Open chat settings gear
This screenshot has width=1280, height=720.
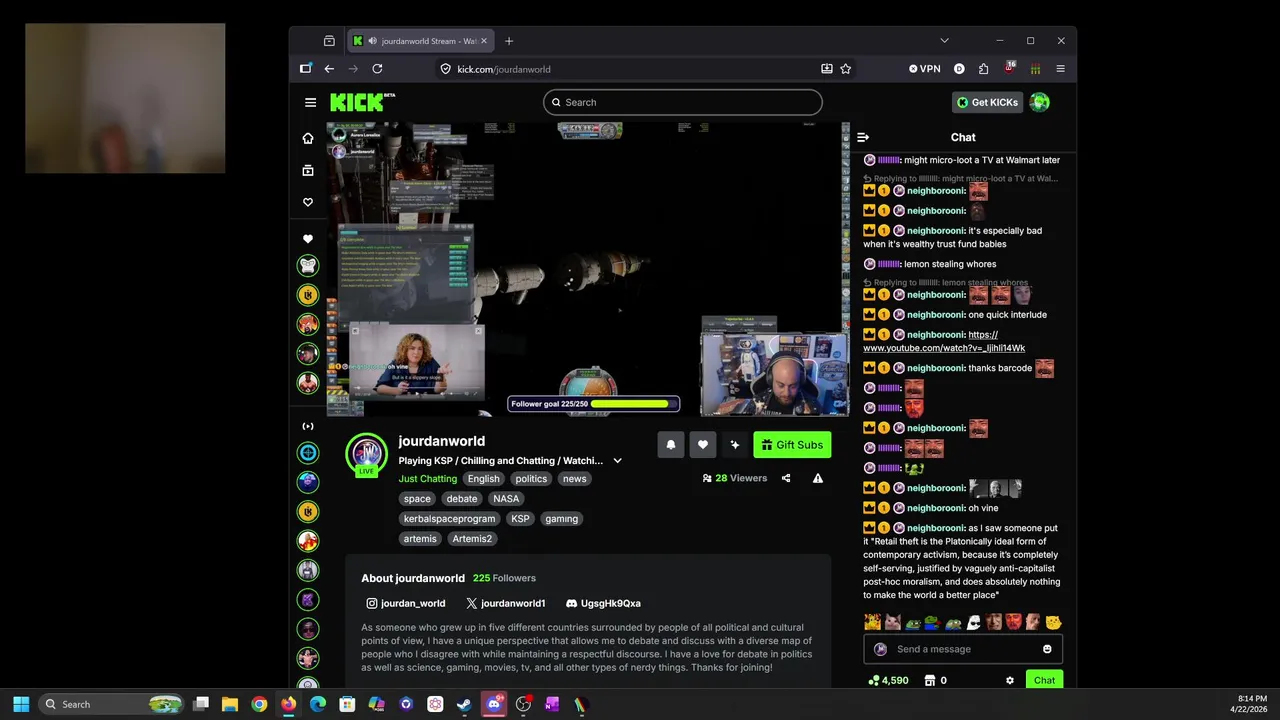1010,680
